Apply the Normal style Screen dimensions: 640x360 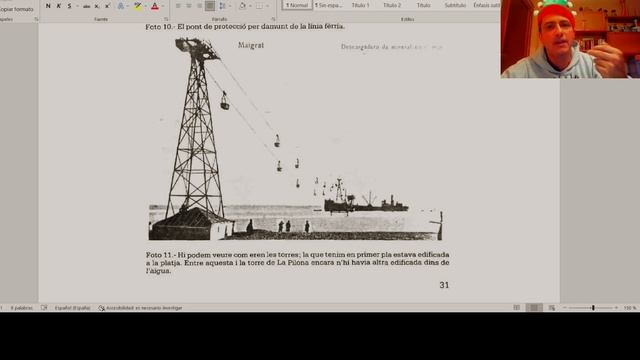click(x=297, y=5)
